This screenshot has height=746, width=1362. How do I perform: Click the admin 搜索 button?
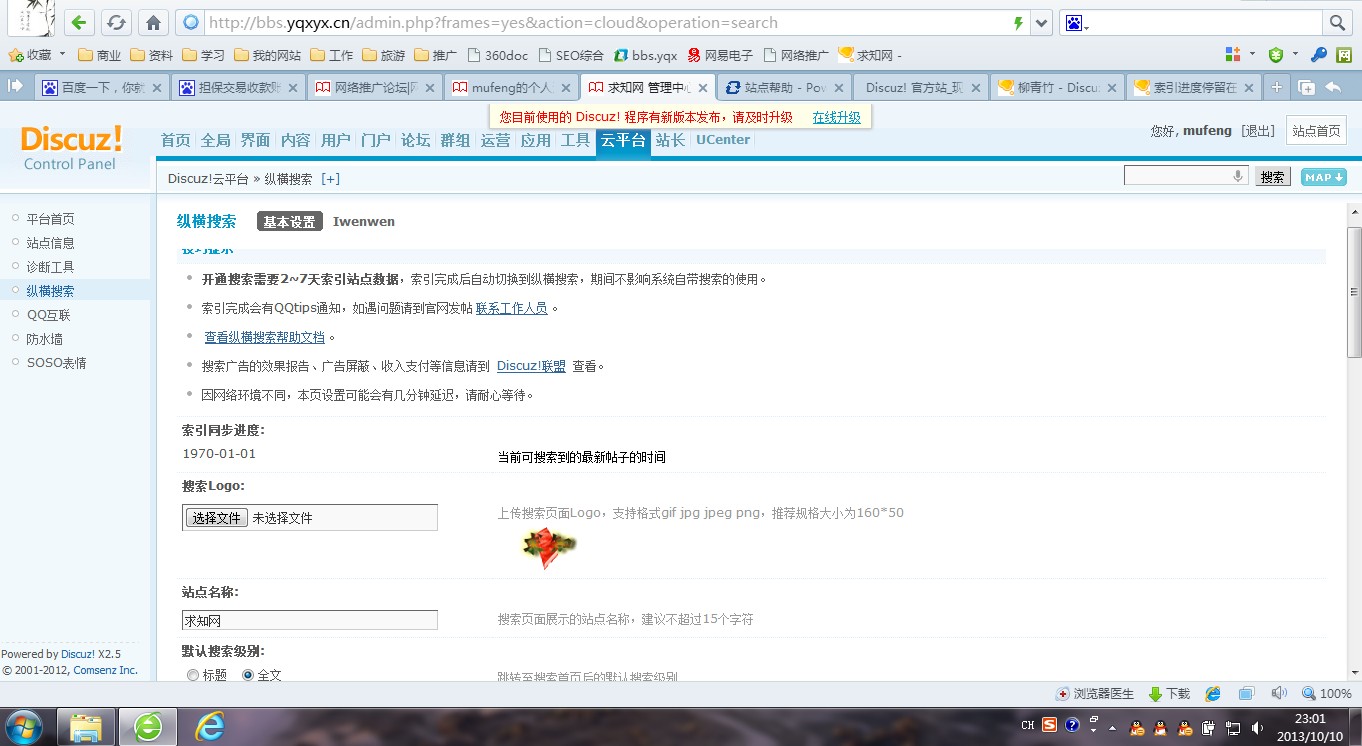click(1273, 177)
